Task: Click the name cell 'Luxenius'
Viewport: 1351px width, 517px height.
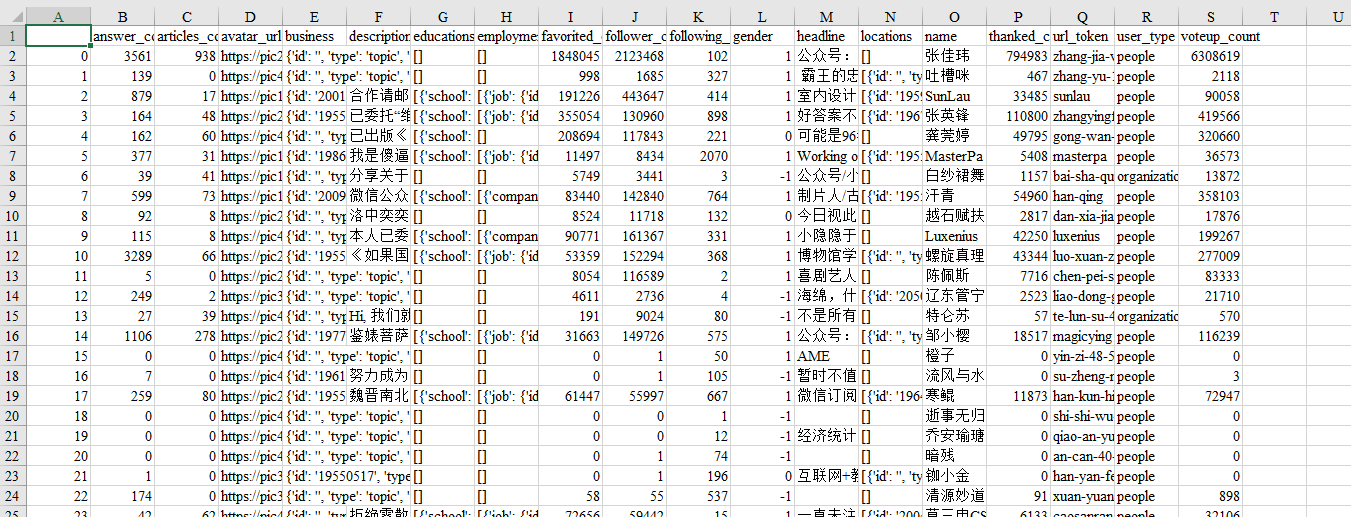Action: click(x=955, y=236)
